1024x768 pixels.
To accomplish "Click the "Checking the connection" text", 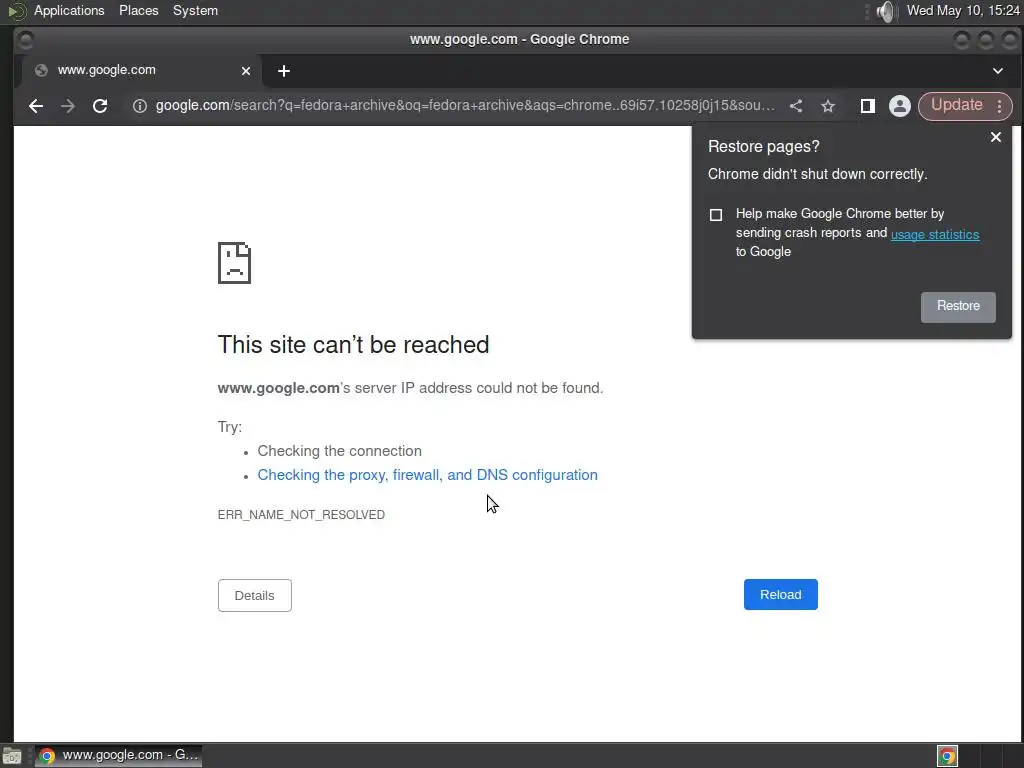I will click(x=340, y=451).
